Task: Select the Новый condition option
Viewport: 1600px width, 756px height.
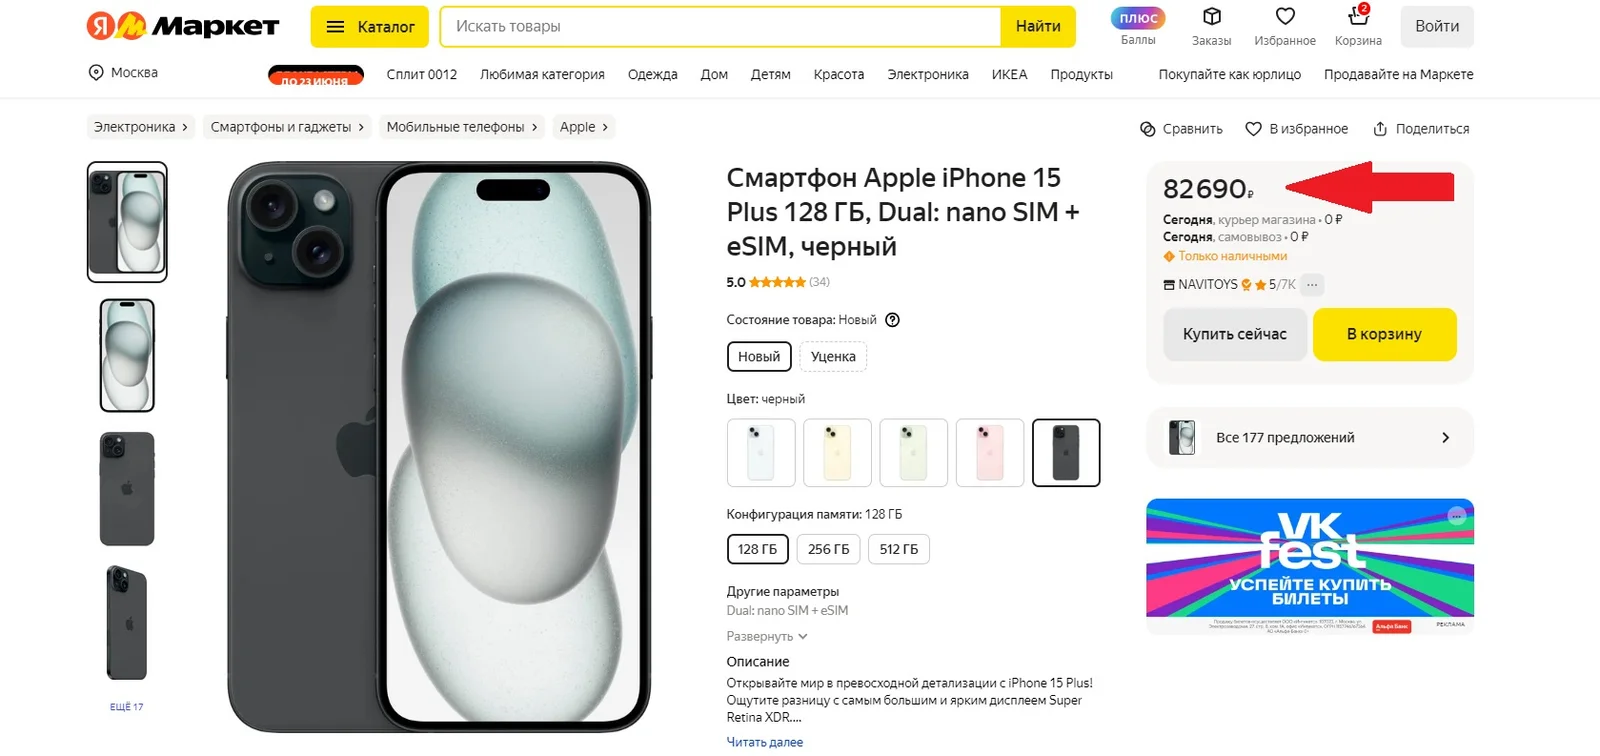Action: pyautogui.click(x=759, y=357)
